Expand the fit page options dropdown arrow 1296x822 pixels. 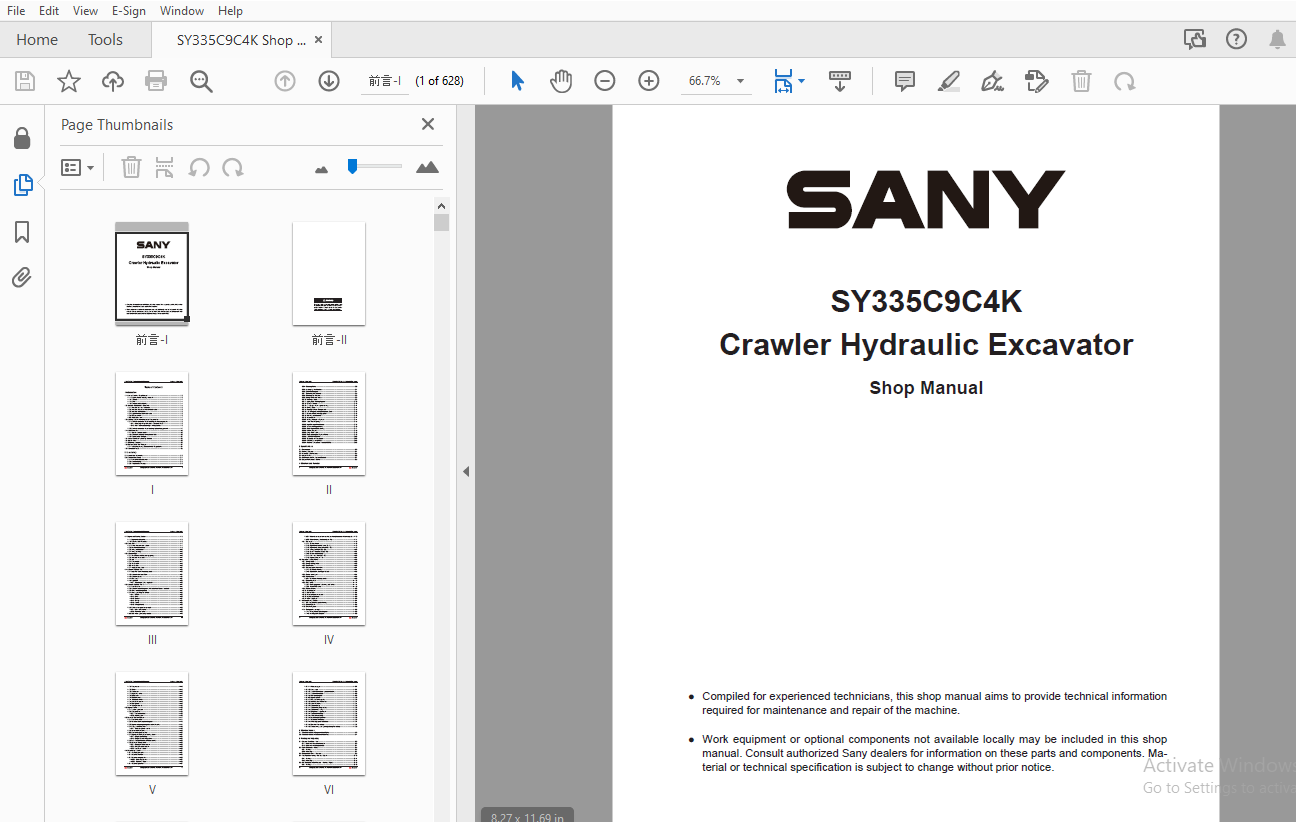point(801,82)
